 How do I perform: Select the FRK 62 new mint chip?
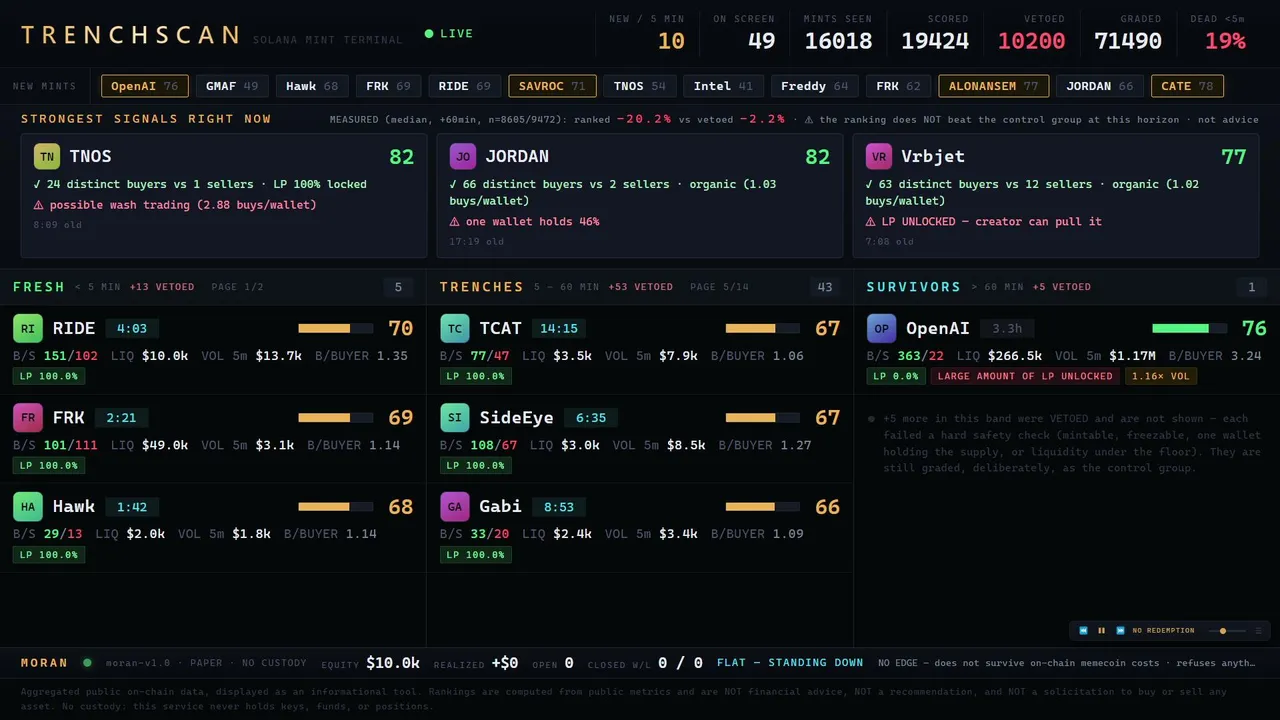pos(898,86)
